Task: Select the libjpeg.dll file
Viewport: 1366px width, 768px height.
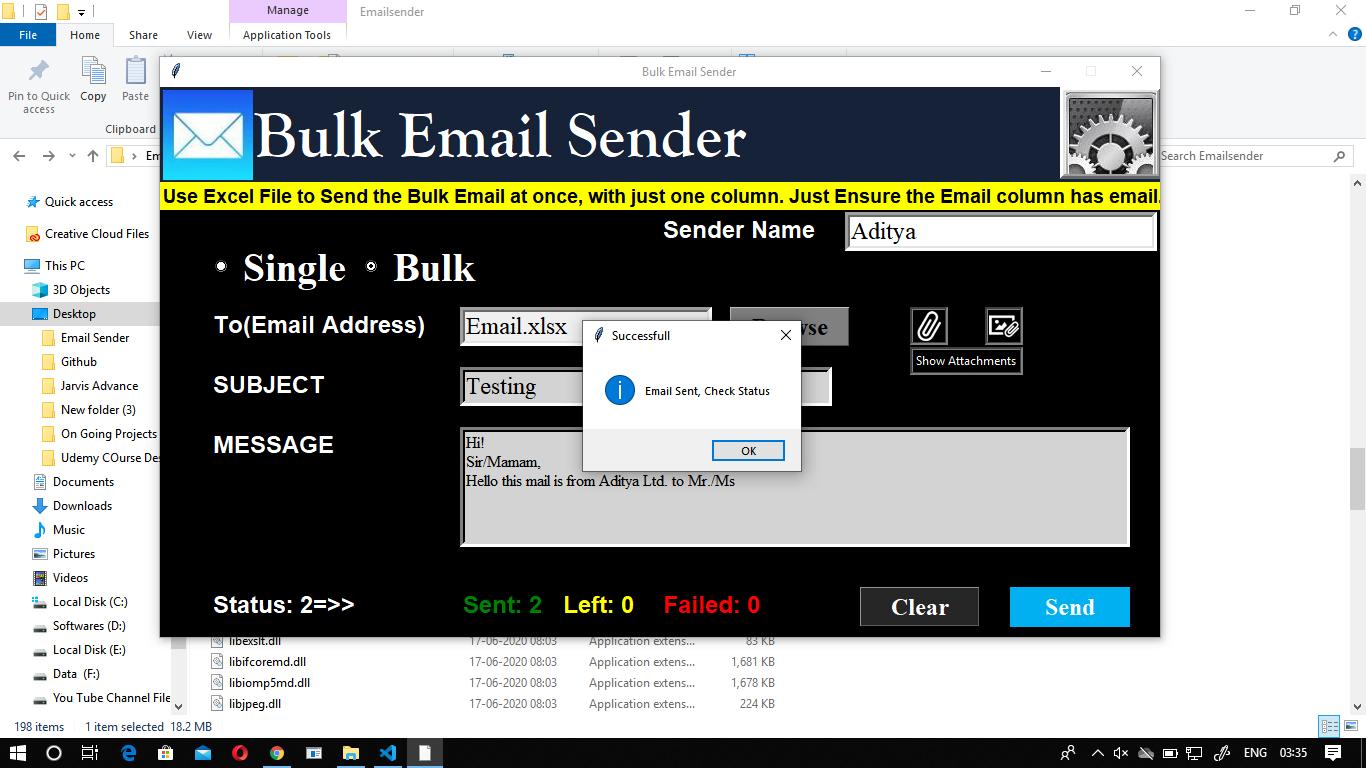Action: coord(254,704)
